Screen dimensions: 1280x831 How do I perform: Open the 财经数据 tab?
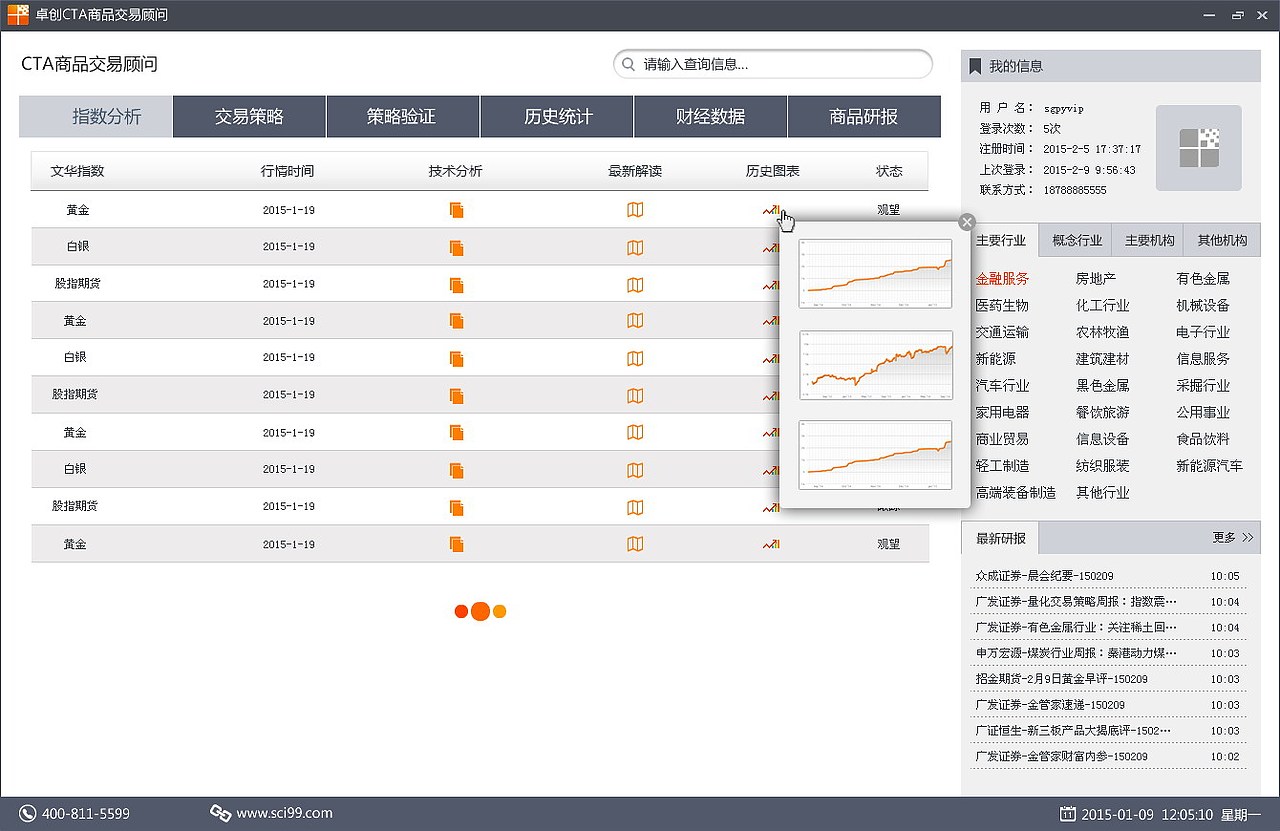pyautogui.click(x=710, y=116)
